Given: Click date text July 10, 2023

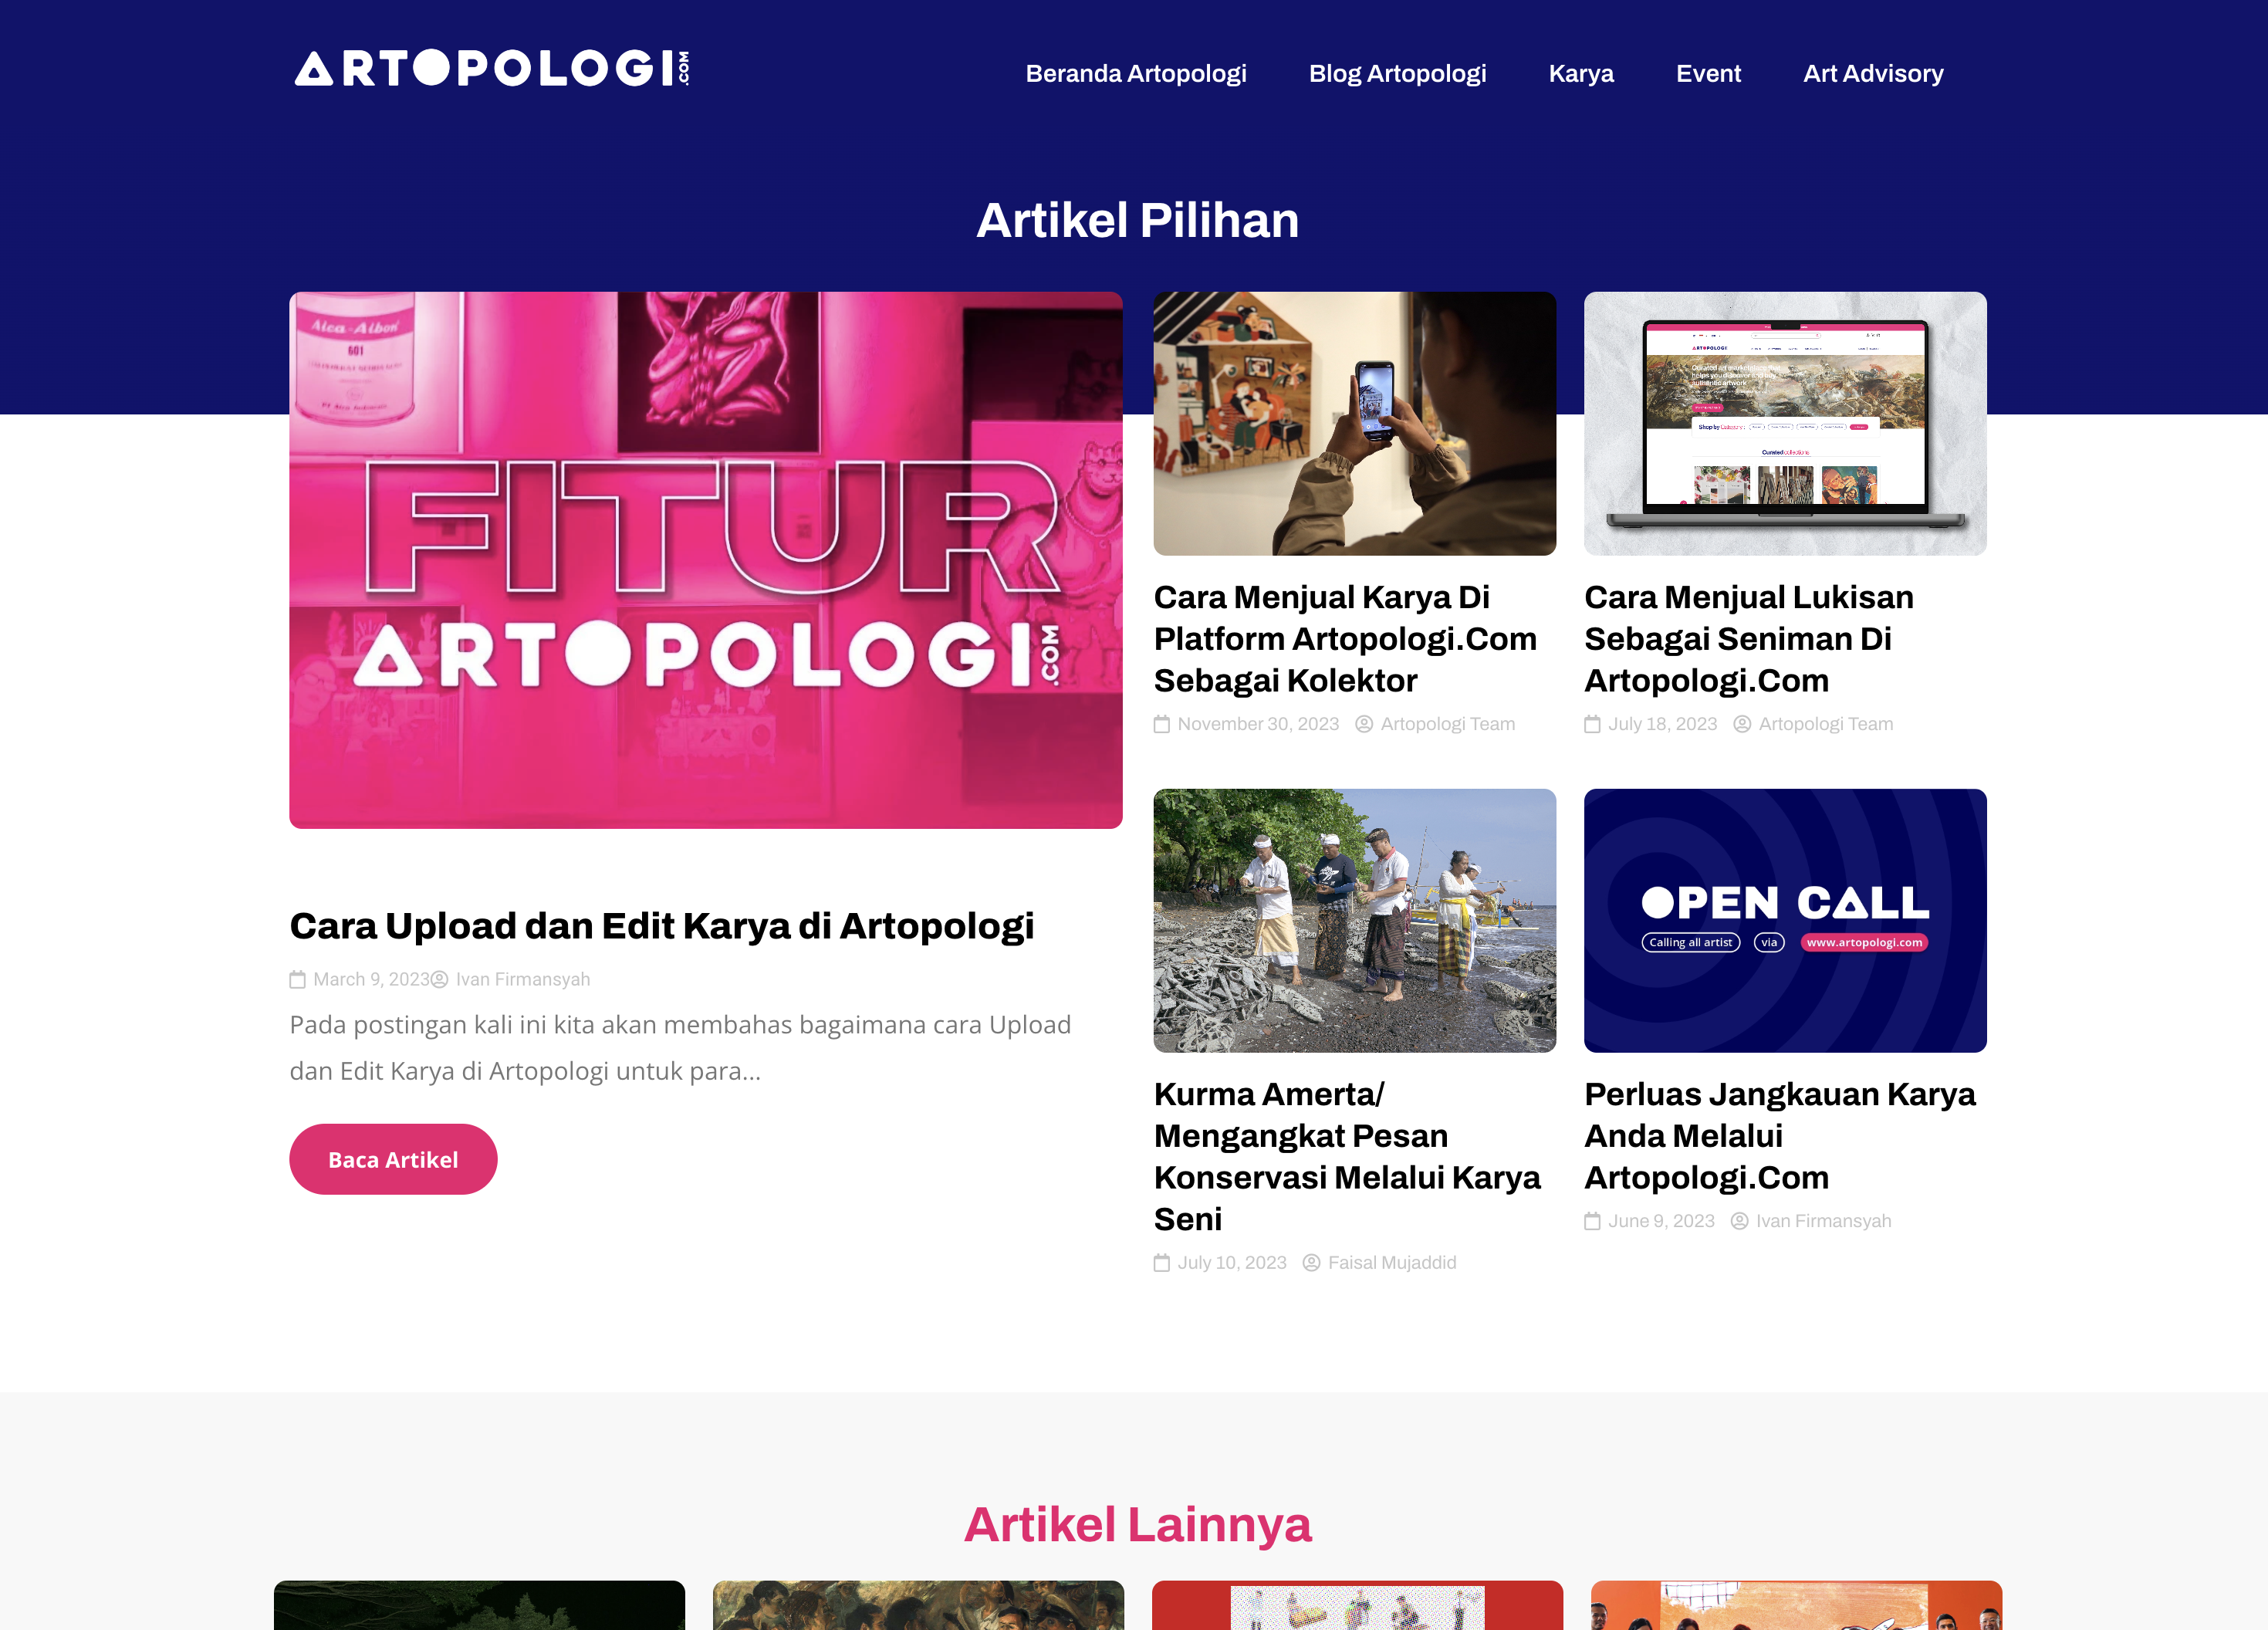Looking at the screenshot, I should [x=1232, y=1263].
